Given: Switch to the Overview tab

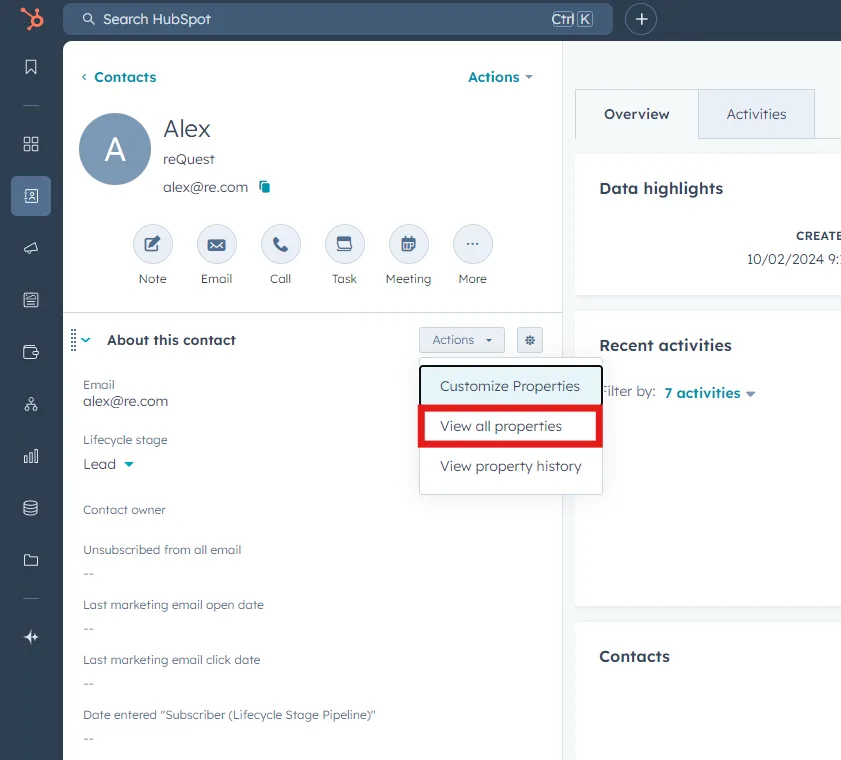Looking at the screenshot, I should [x=637, y=114].
